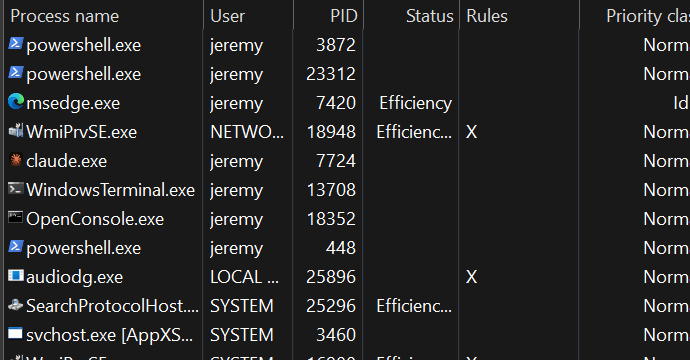This screenshot has width=690, height=360.
Task: Click PID value 25296
Action: click(331, 306)
